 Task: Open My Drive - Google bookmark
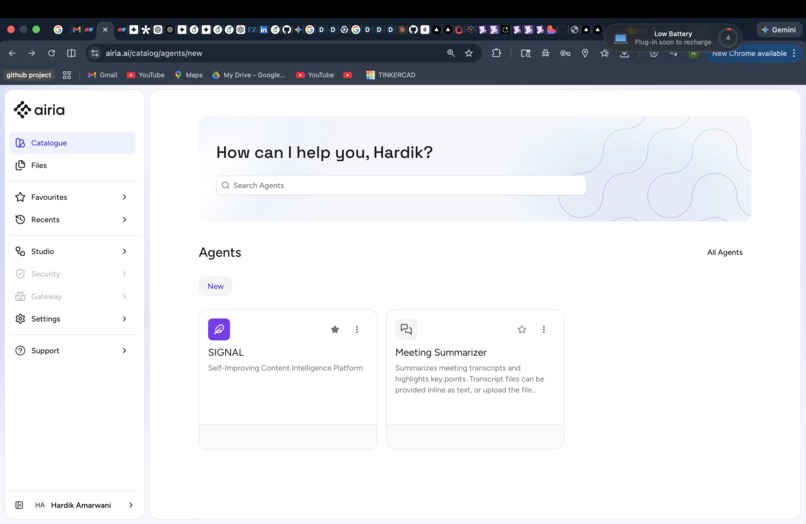[248, 75]
